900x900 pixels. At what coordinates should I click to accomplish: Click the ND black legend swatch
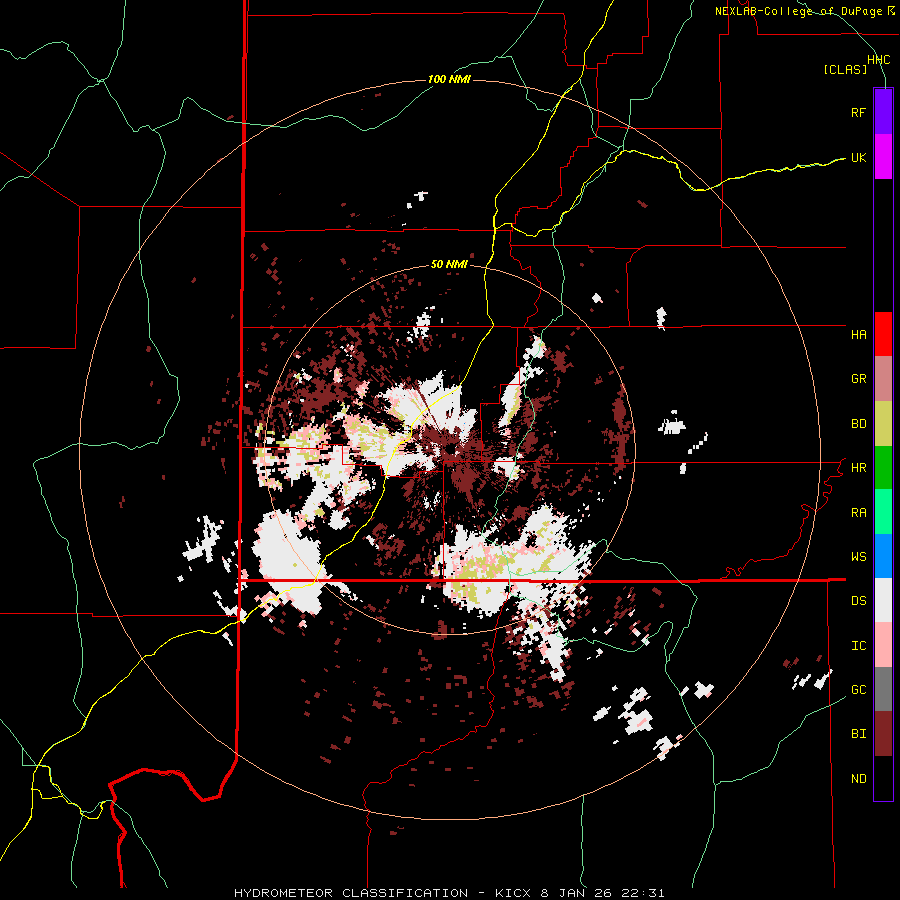coord(883,778)
